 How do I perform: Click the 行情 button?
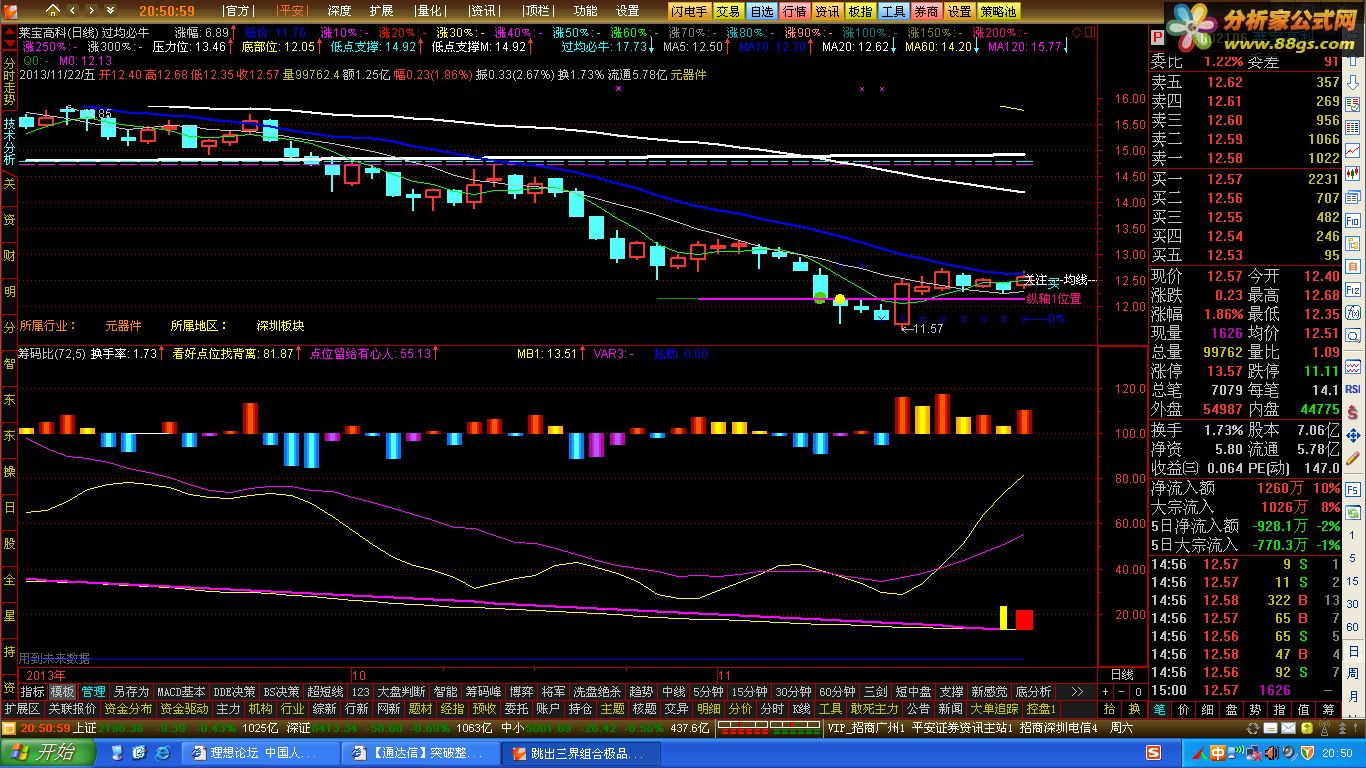794,11
